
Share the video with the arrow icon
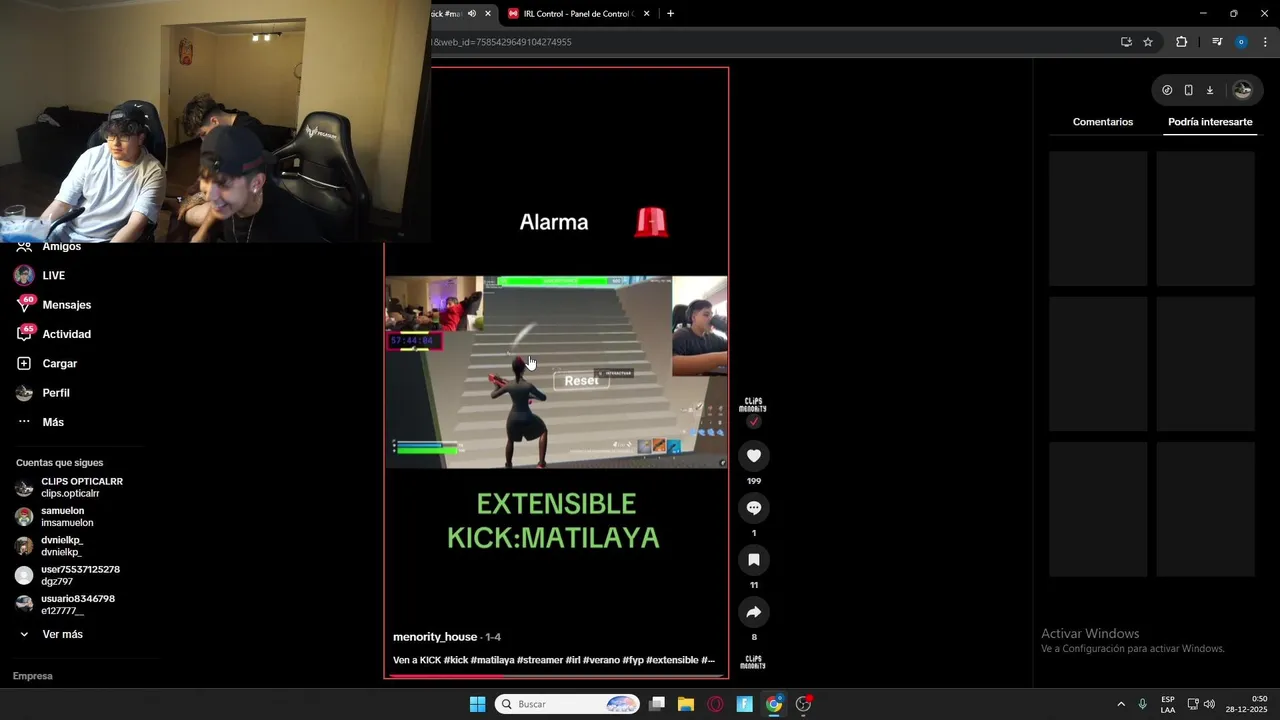(x=754, y=612)
